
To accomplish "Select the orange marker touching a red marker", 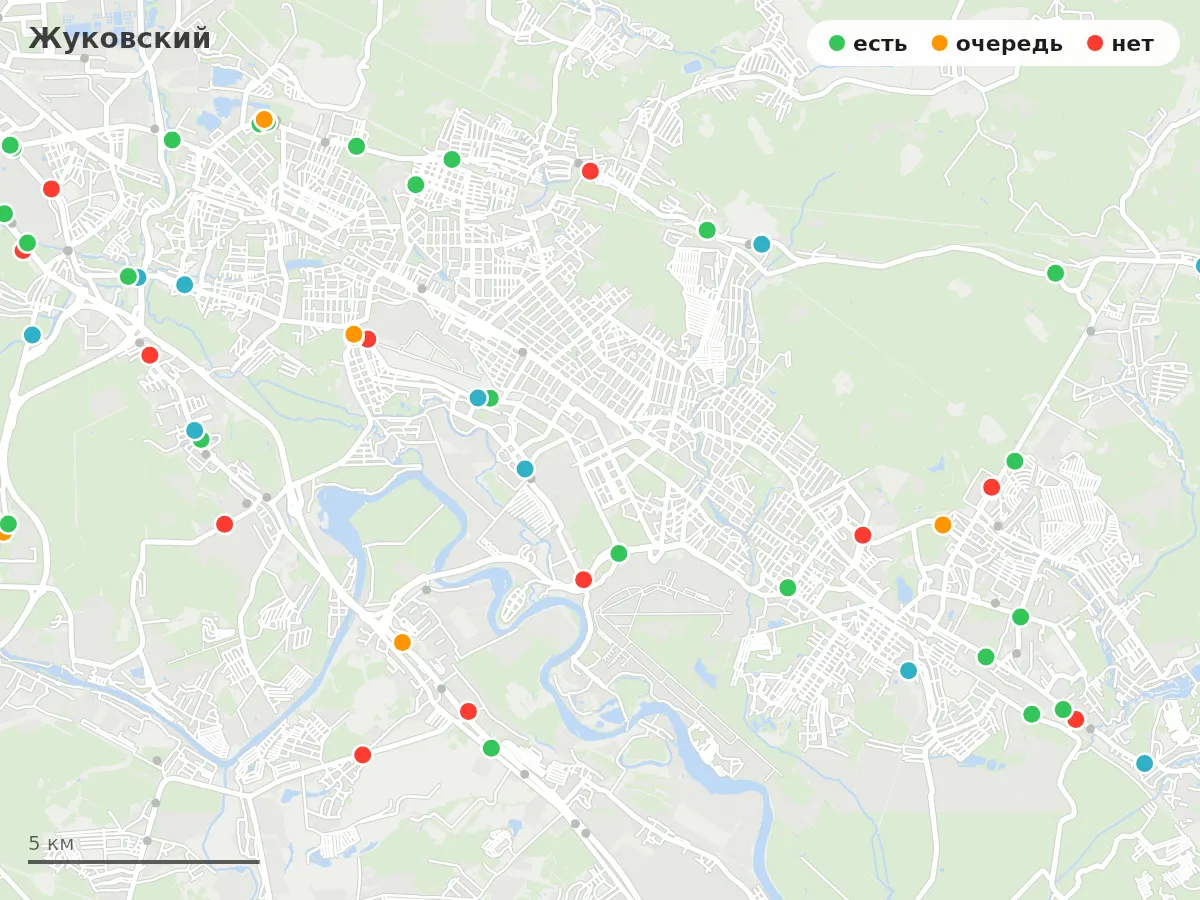I will point(353,334).
